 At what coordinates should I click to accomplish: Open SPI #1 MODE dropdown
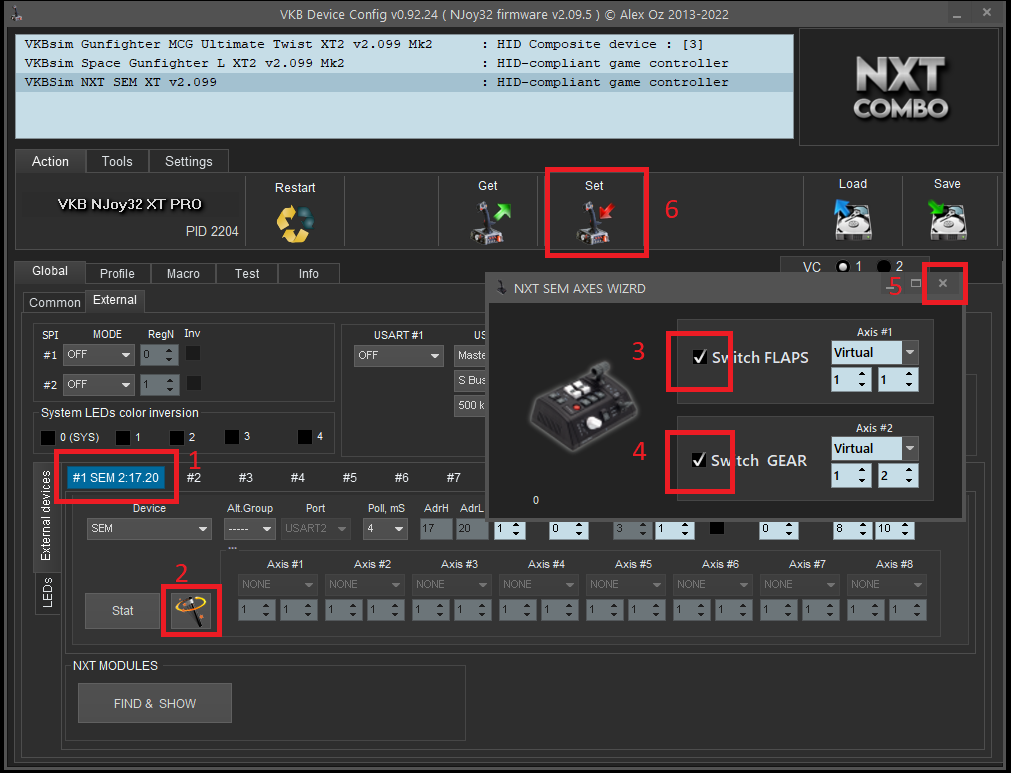coord(99,355)
